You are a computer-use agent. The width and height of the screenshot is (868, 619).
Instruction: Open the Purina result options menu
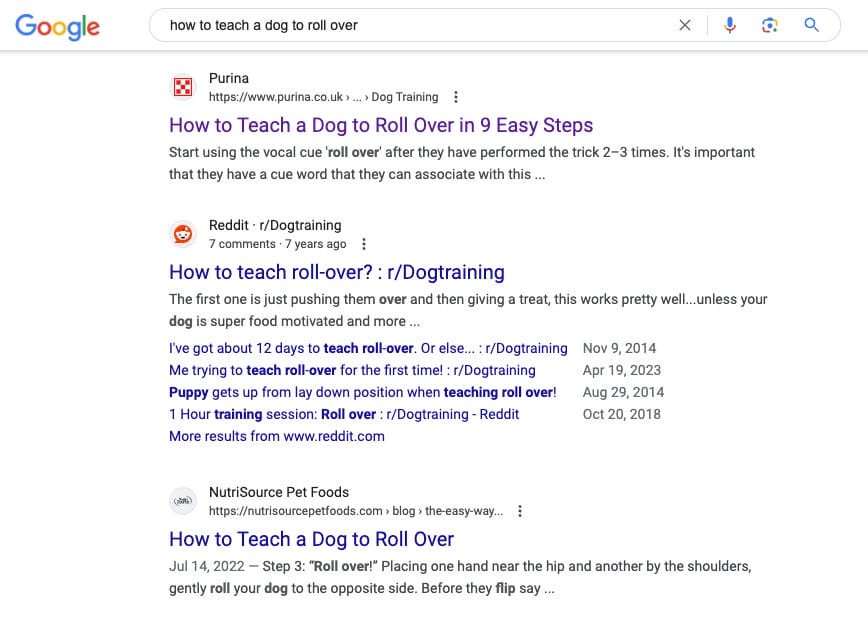click(x=456, y=97)
